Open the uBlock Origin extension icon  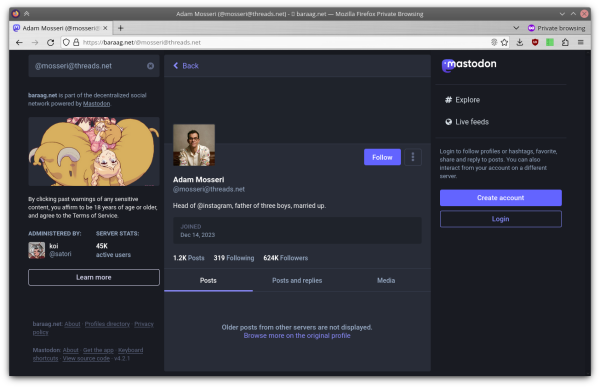535,42
